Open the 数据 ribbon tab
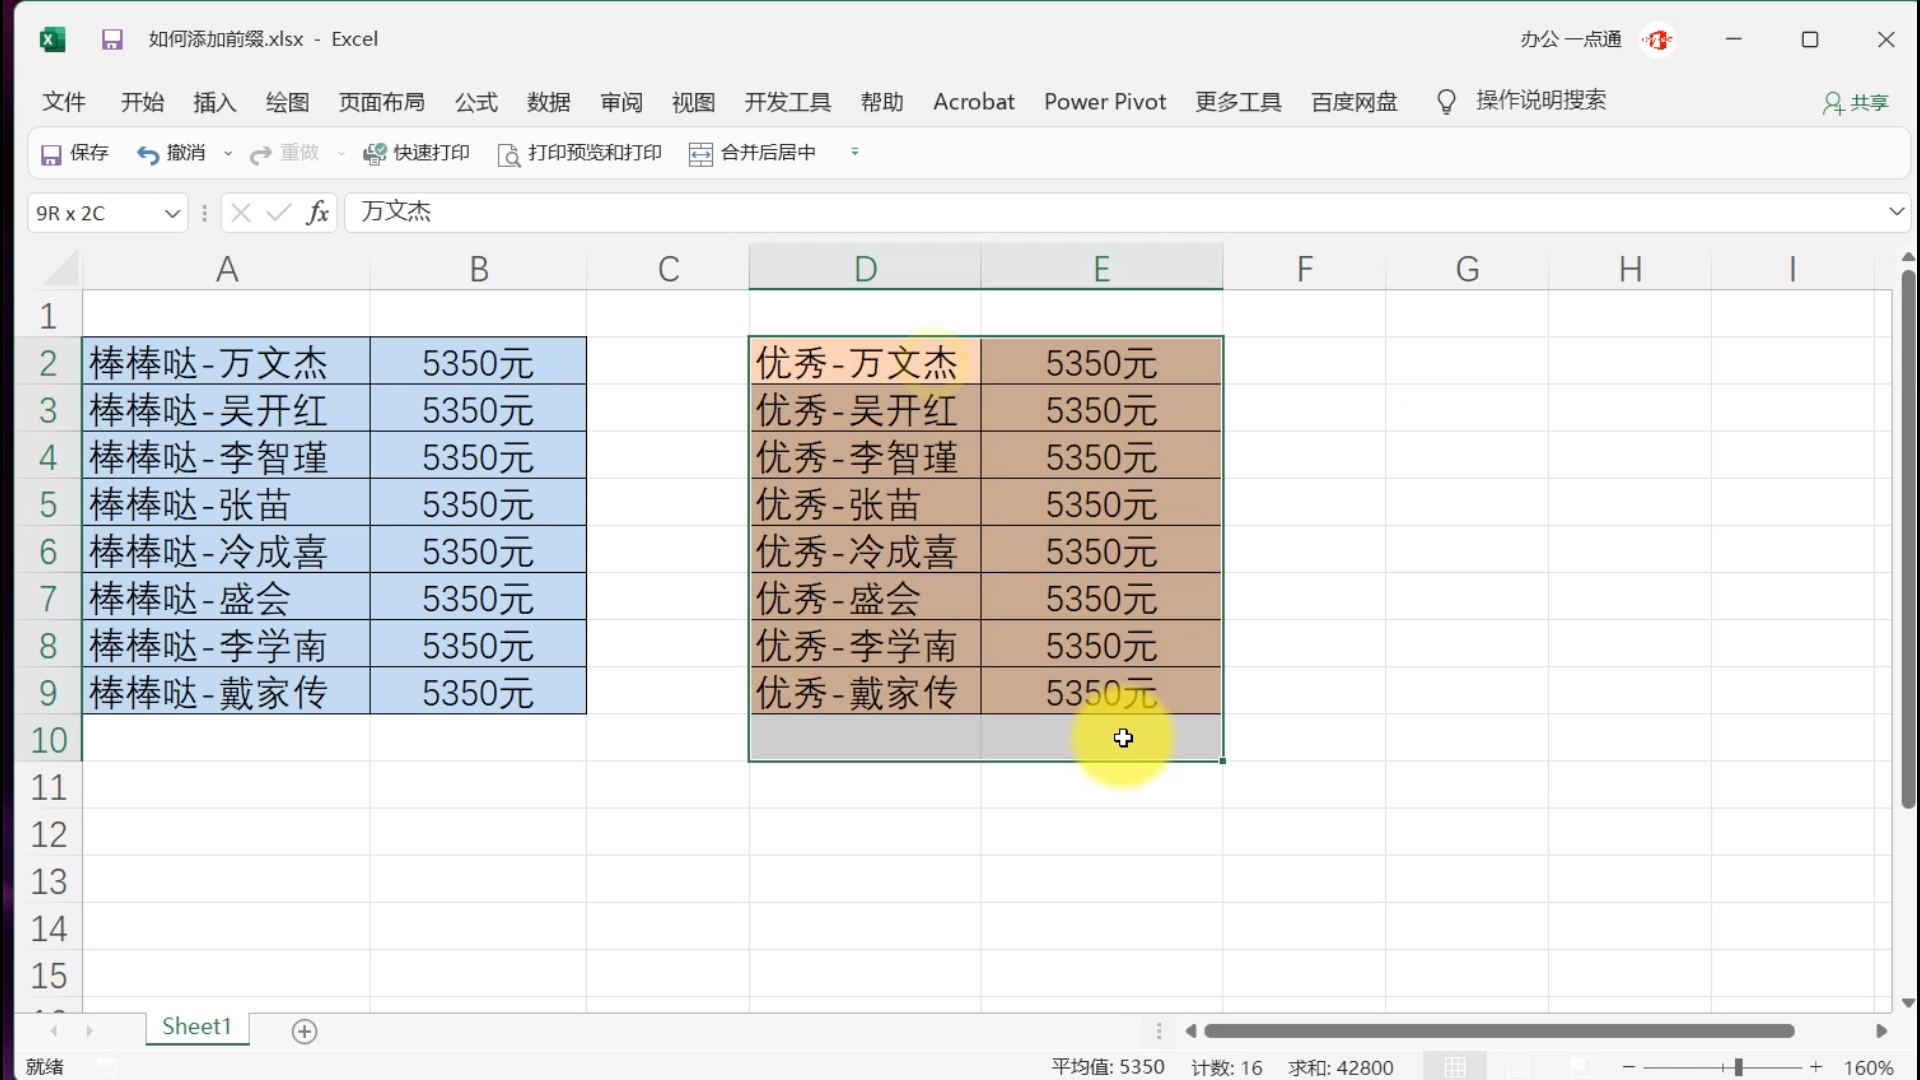 coord(548,102)
